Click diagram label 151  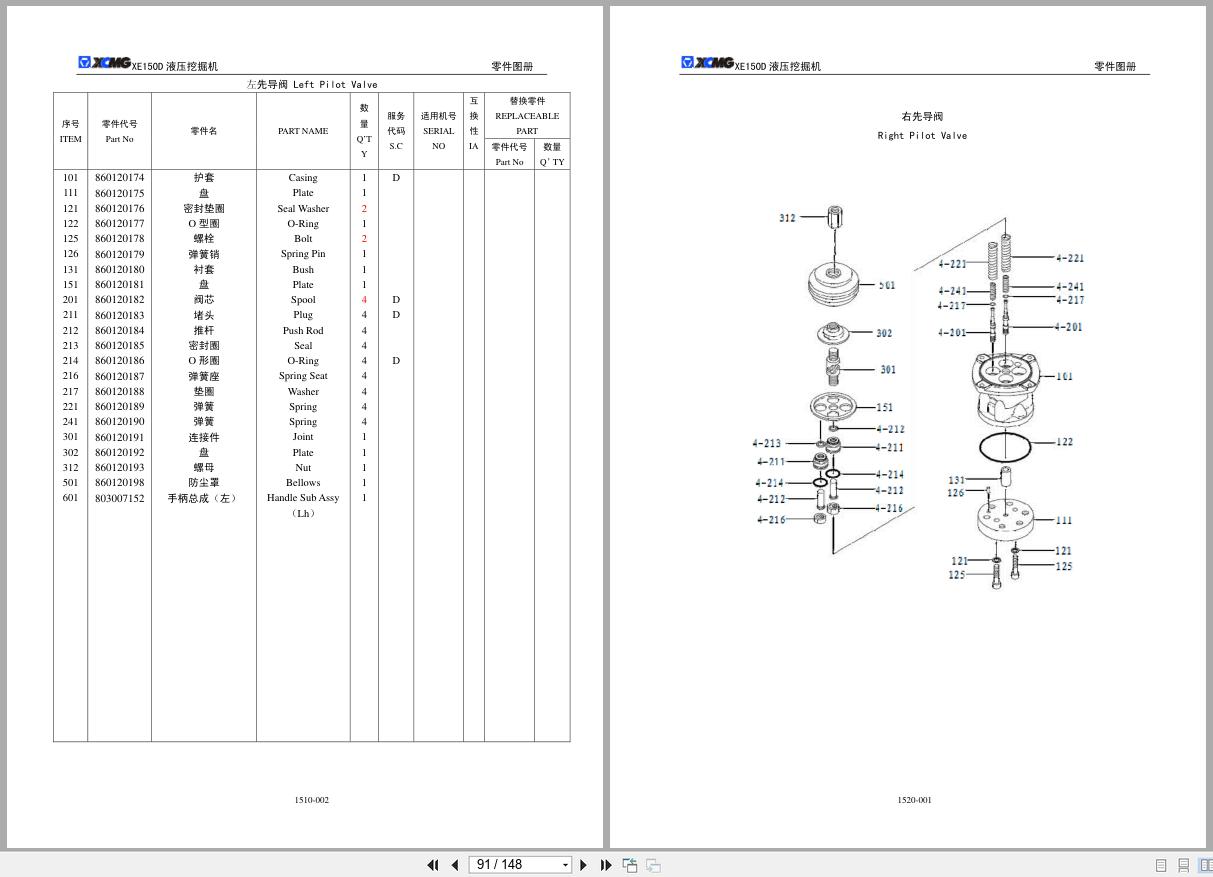tap(885, 408)
